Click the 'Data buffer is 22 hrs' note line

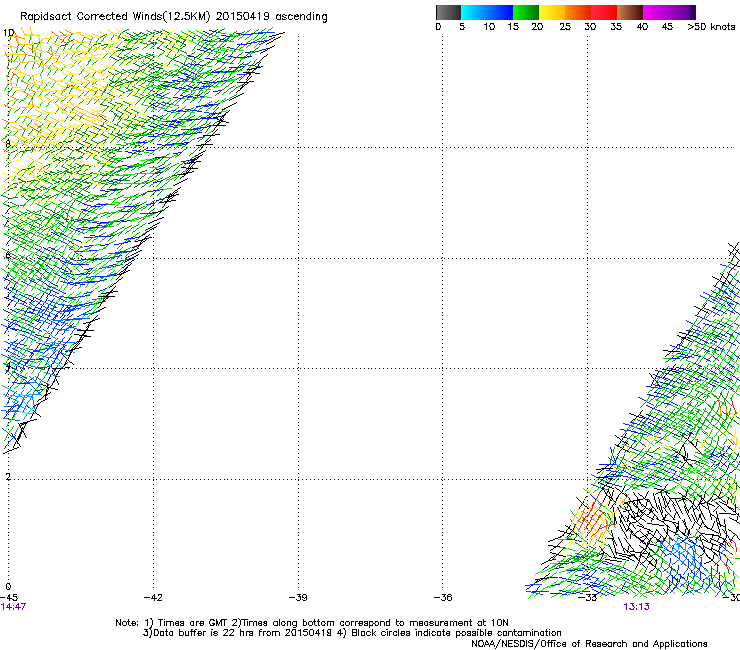tap(352, 633)
